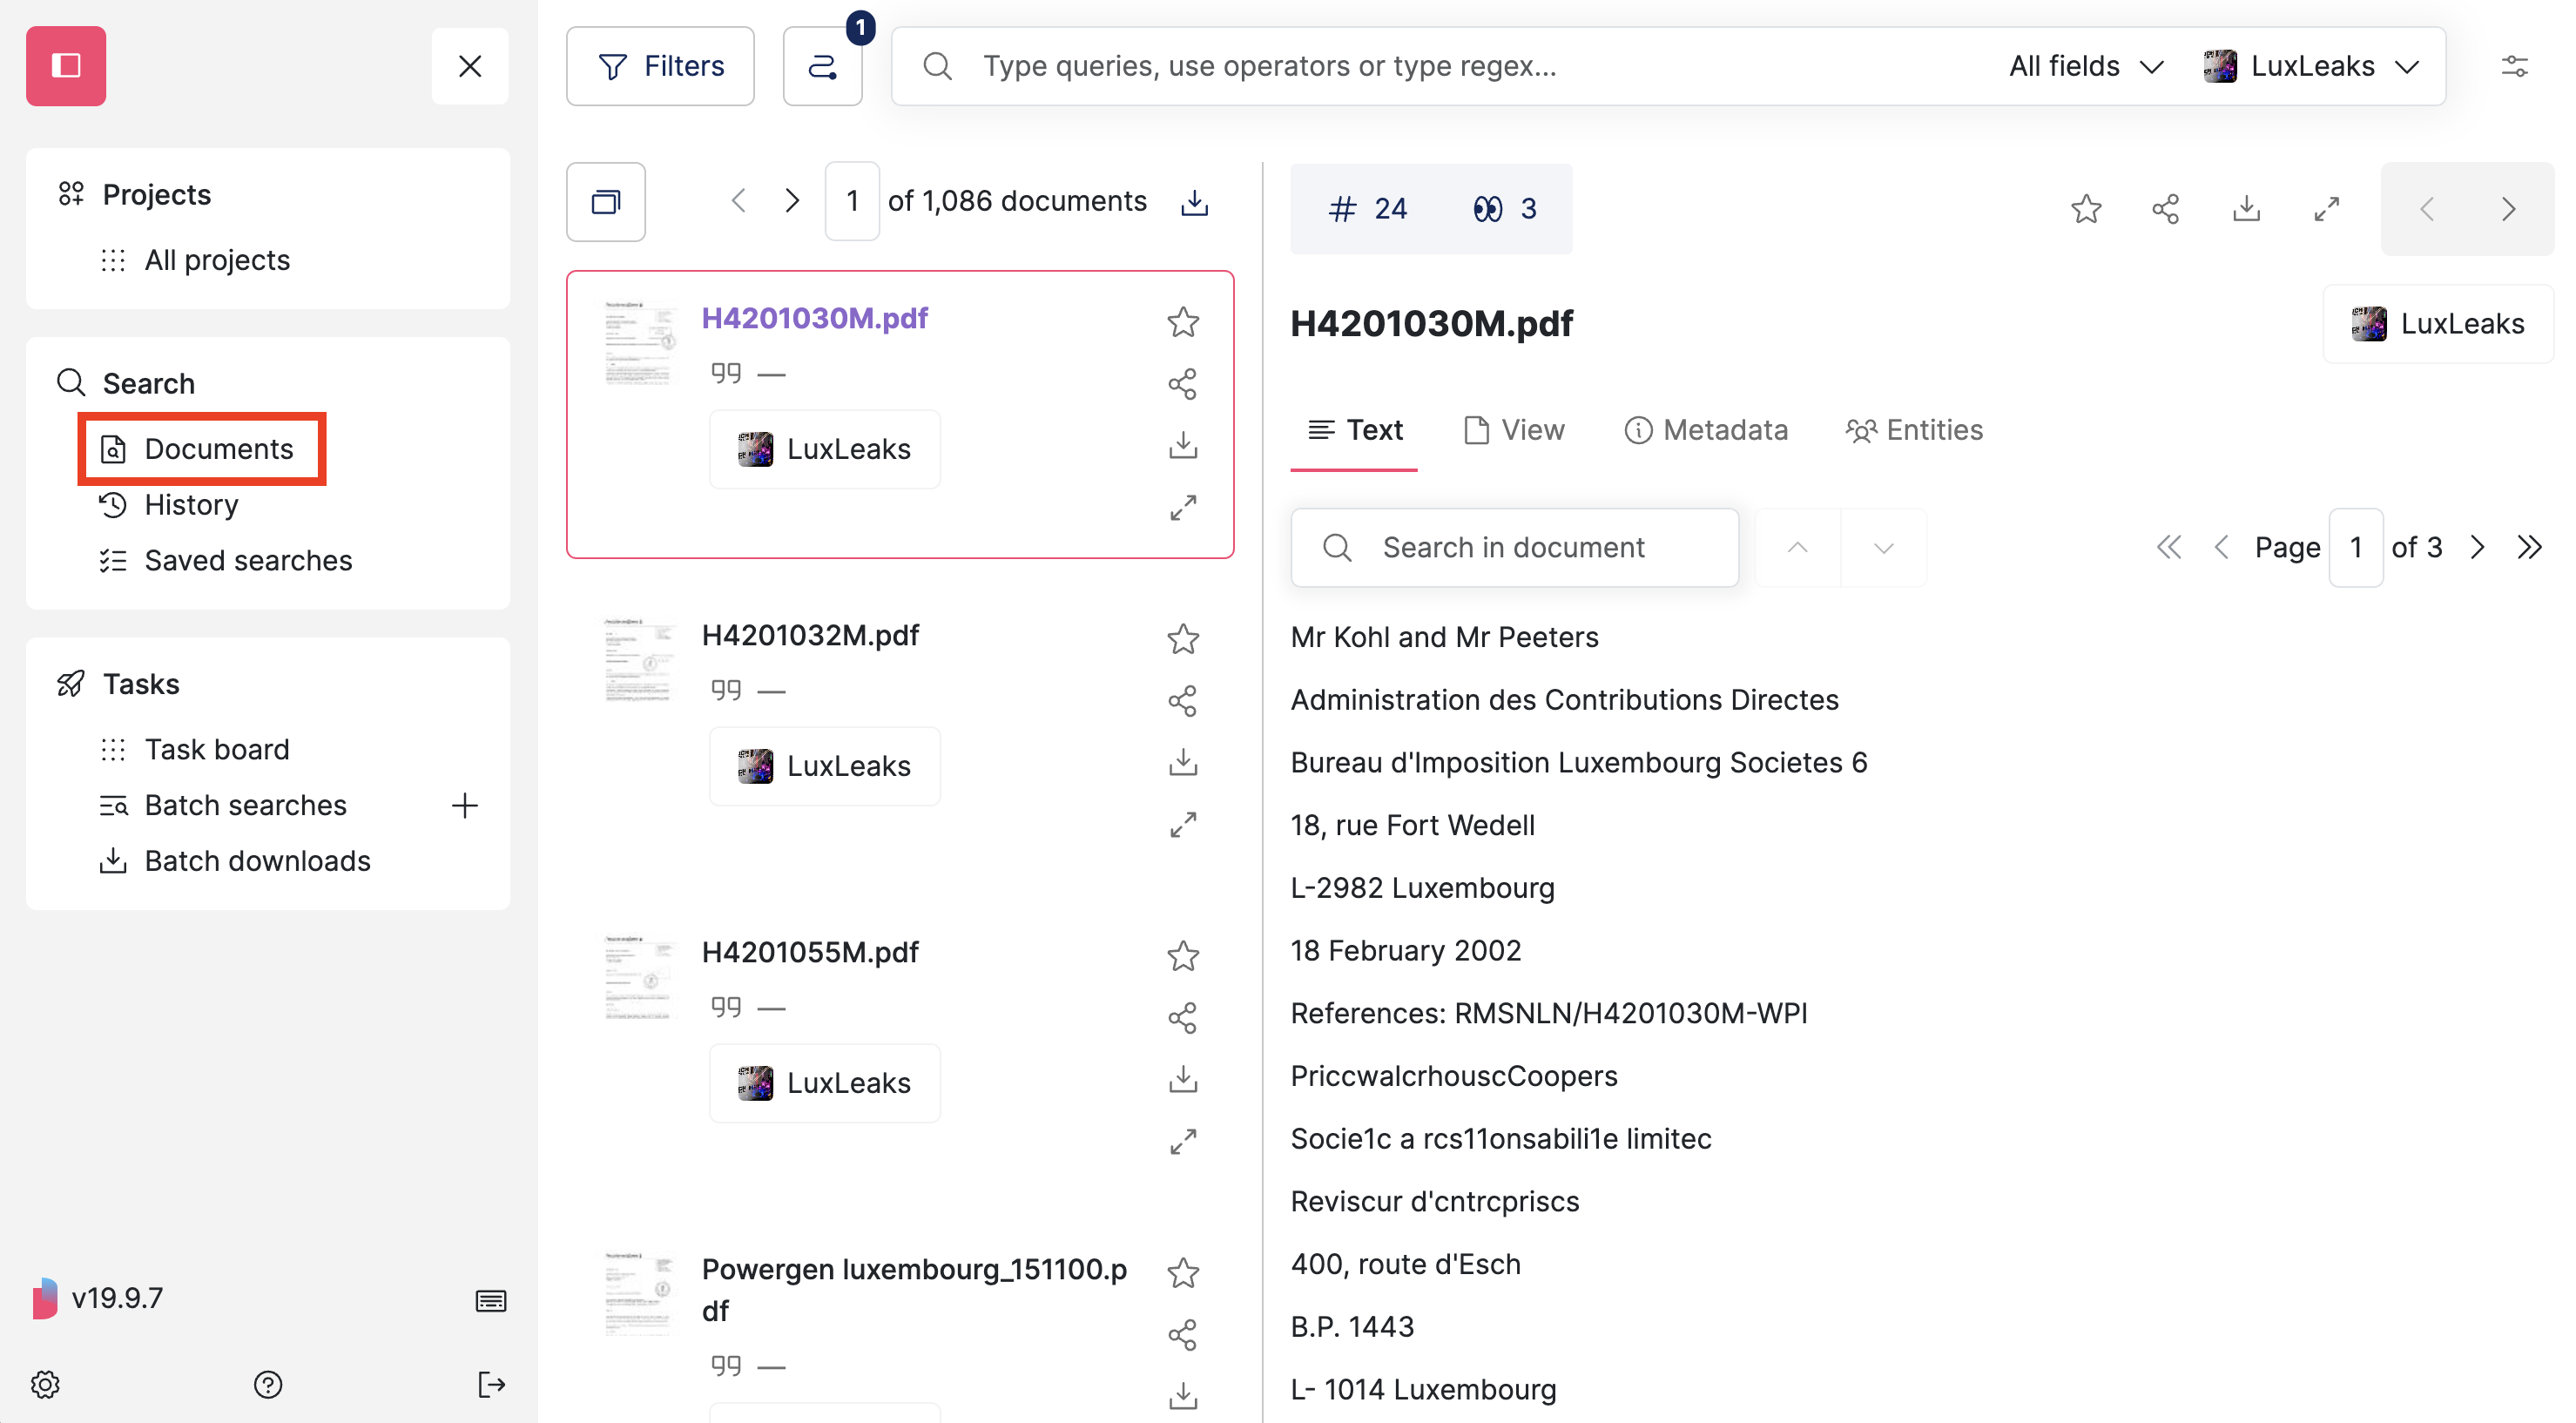Toggle star on the Powergen luxembourg document
2576x1423 pixels.
coord(1183,1272)
